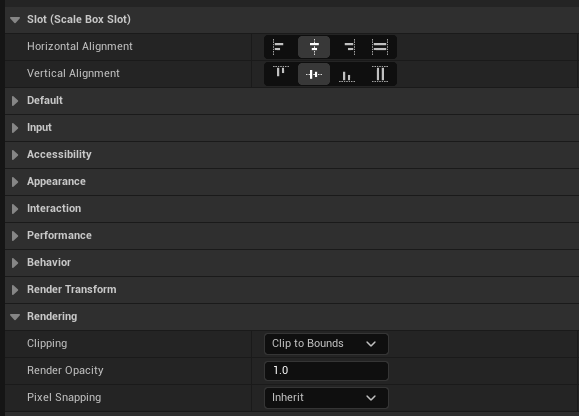This screenshot has height=416, width=579.
Task: Set horizontal alignment to fill
Action: point(380,47)
